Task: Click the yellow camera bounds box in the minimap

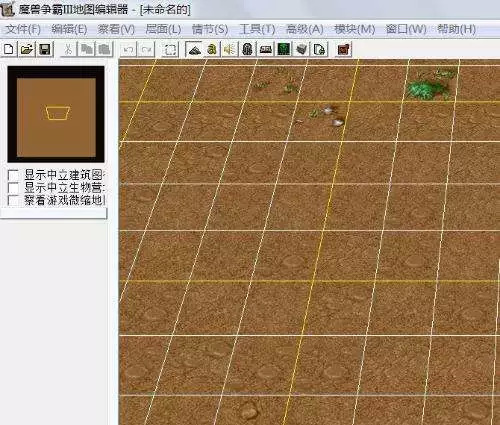Action: 57,113
